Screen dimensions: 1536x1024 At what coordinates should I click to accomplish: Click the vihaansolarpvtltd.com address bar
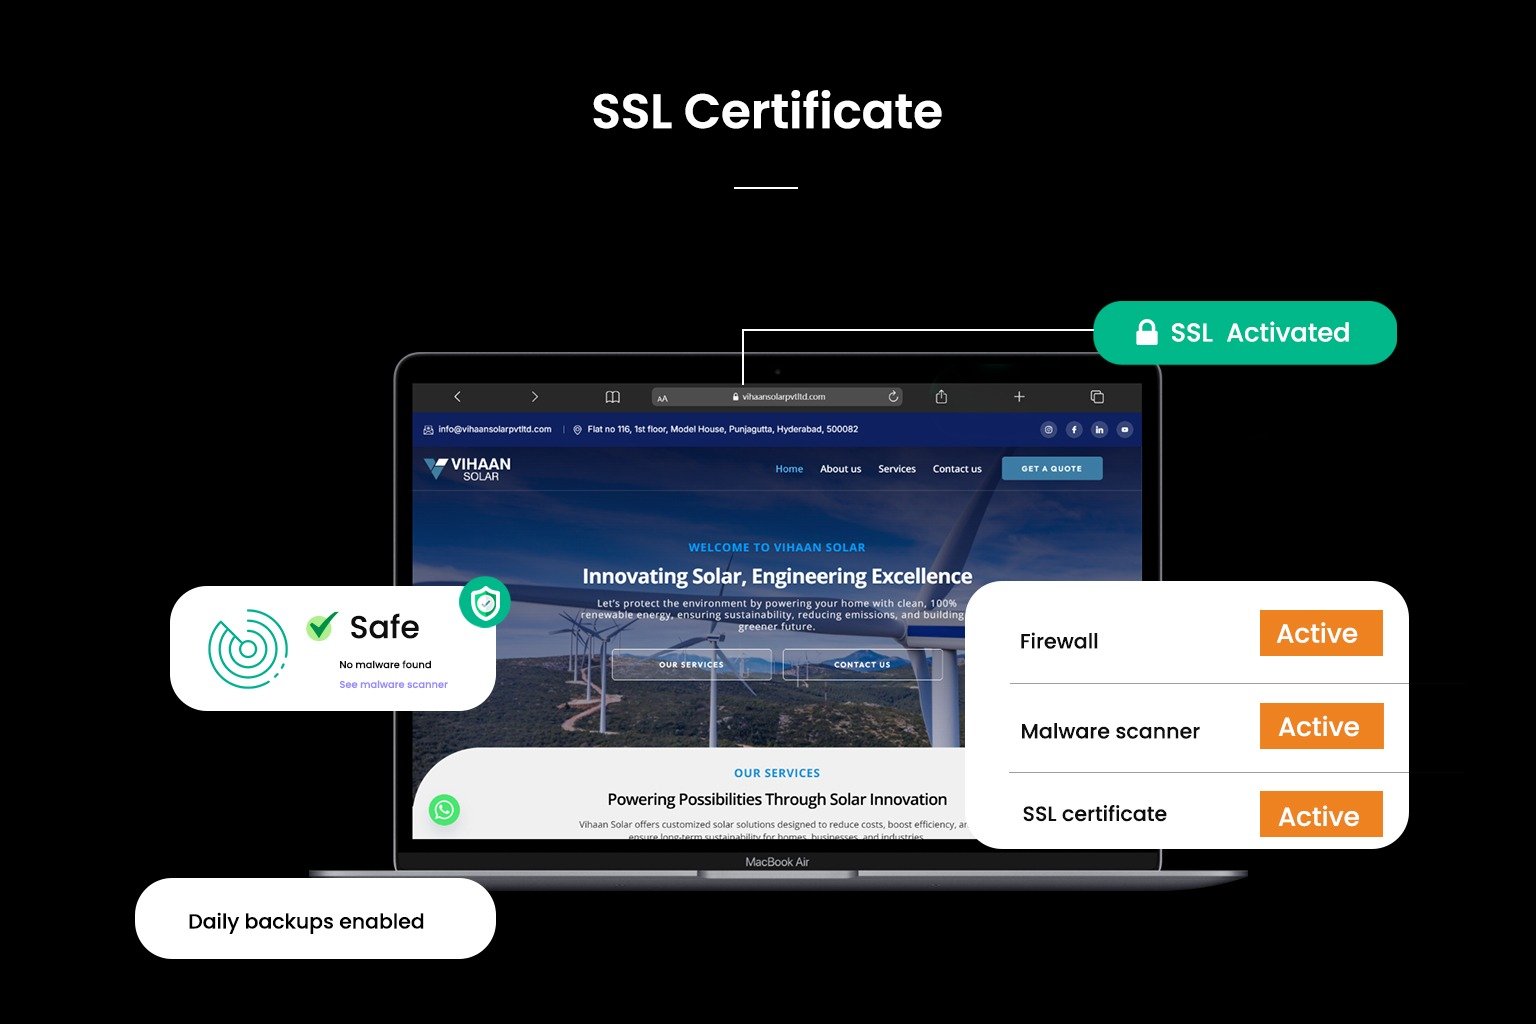[x=778, y=397]
